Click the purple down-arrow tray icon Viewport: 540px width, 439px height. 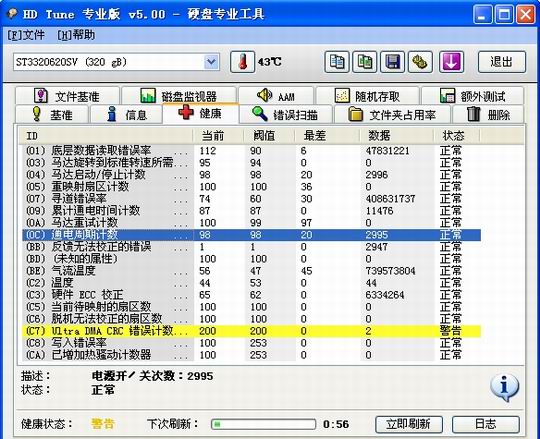pos(451,62)
